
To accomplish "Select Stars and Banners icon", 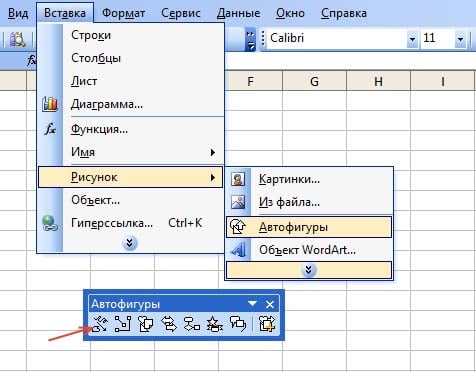I will pos(215,324).
